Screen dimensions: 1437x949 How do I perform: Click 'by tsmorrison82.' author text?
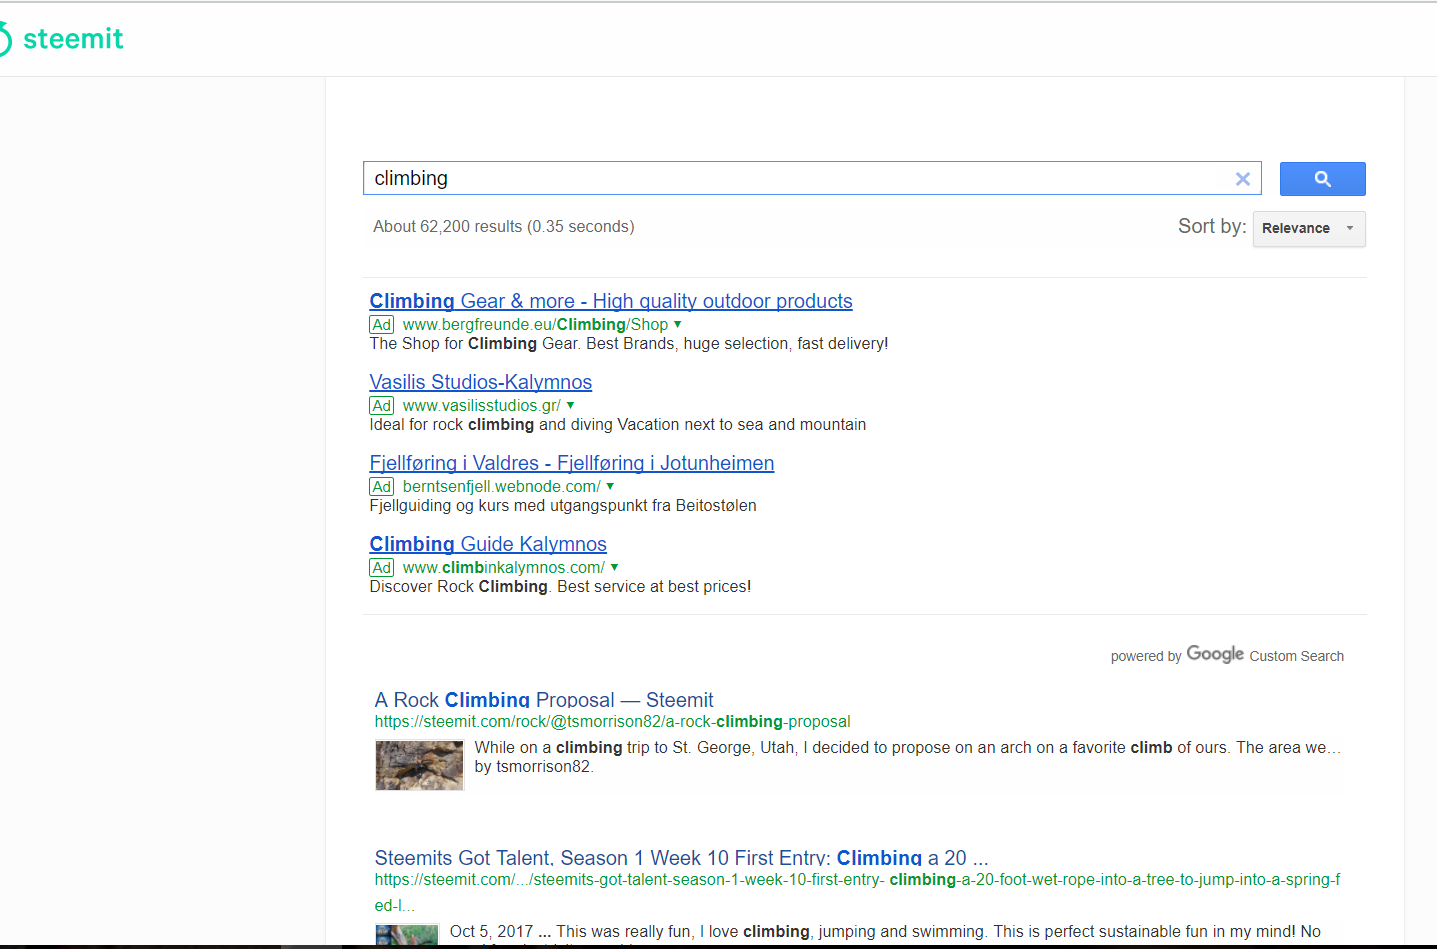point(534,767)
